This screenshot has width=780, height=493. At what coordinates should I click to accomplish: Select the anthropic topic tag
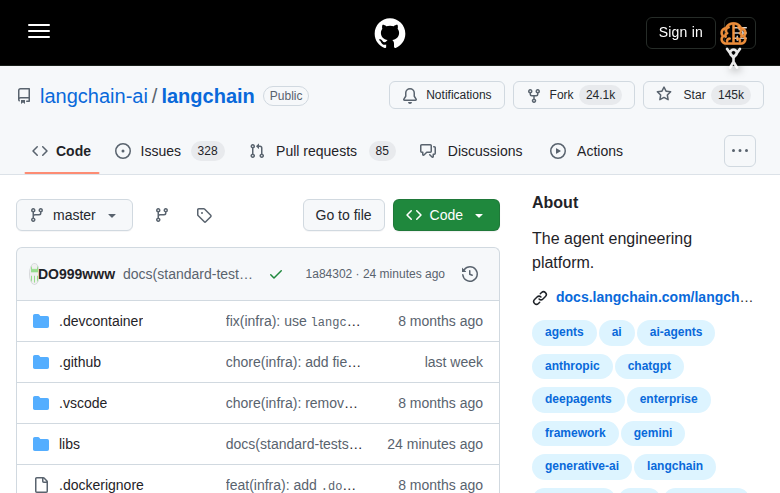572,366
